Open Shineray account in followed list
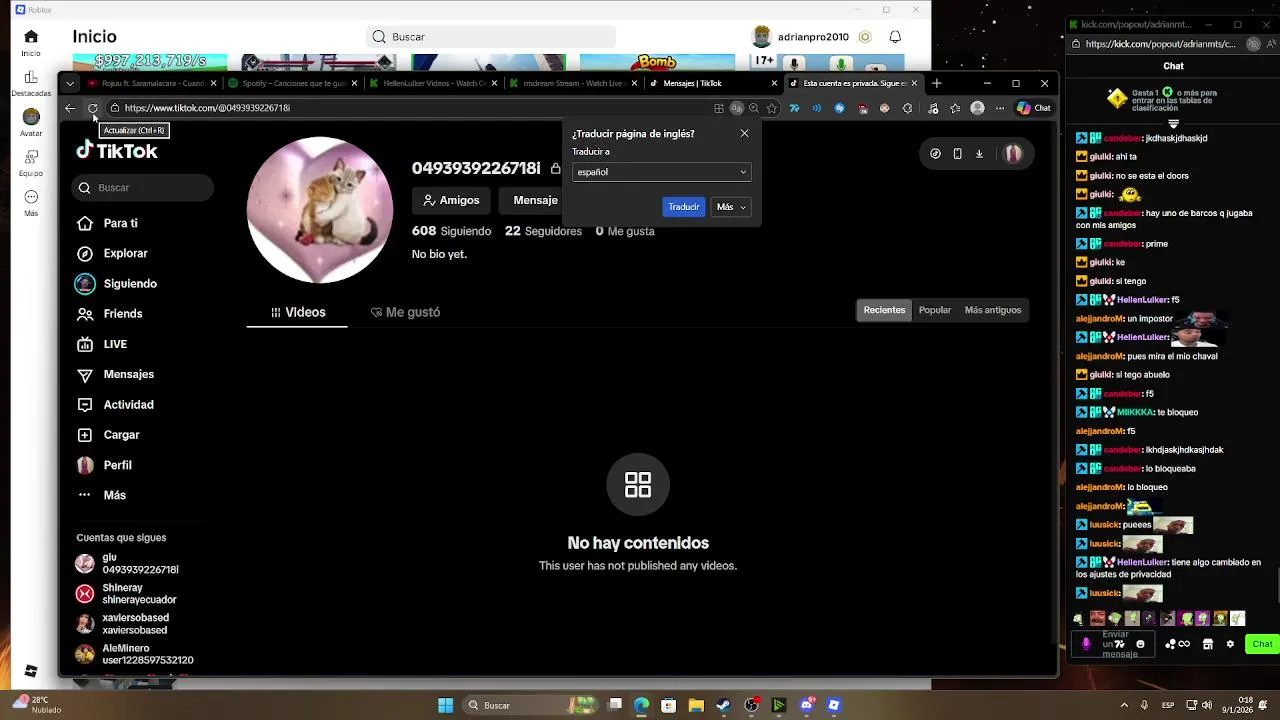This screenshot has height=720, width=1280. pyautogui.click(x=126, y=594)
